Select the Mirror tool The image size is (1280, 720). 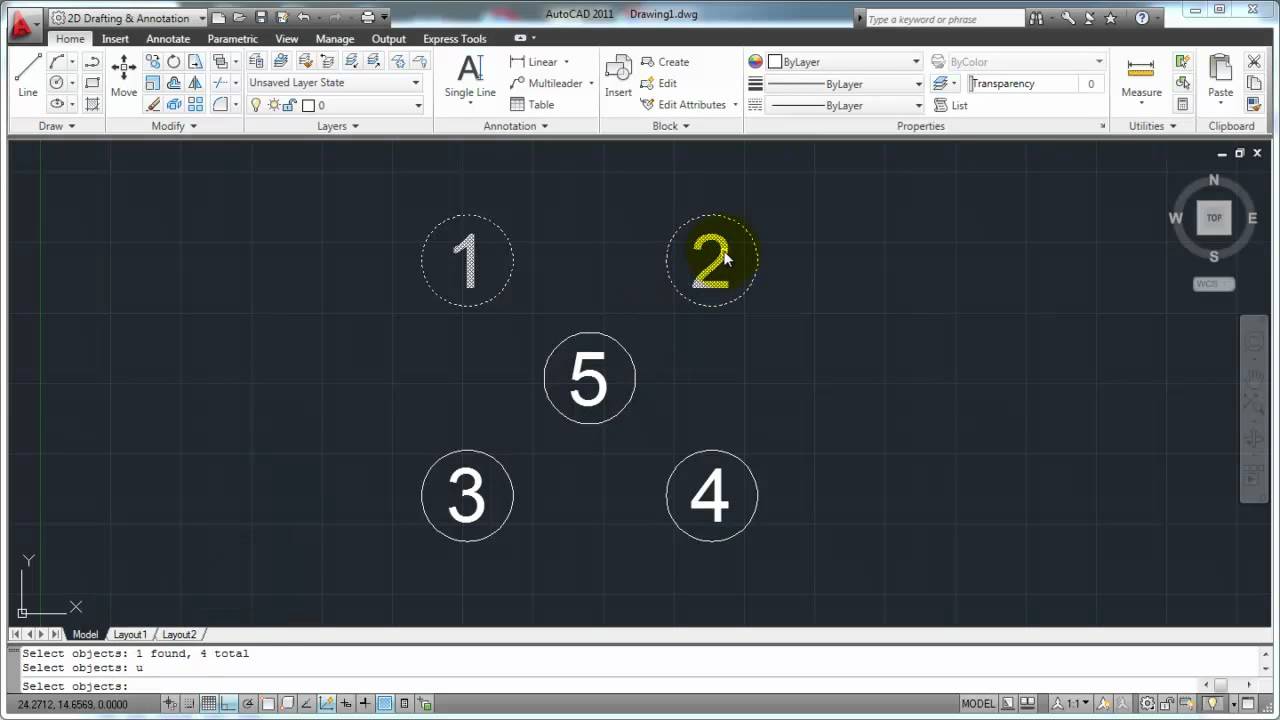195,83
